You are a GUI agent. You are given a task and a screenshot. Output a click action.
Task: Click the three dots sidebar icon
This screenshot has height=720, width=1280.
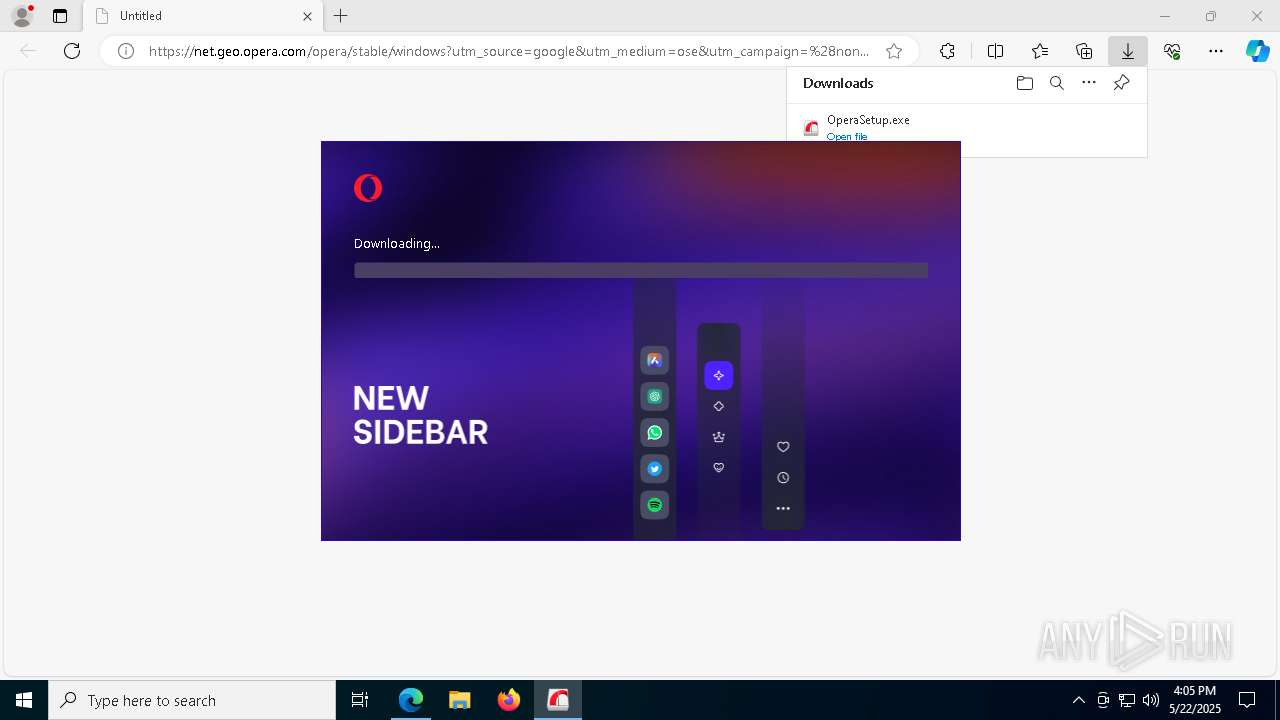(x=783, y=508)
